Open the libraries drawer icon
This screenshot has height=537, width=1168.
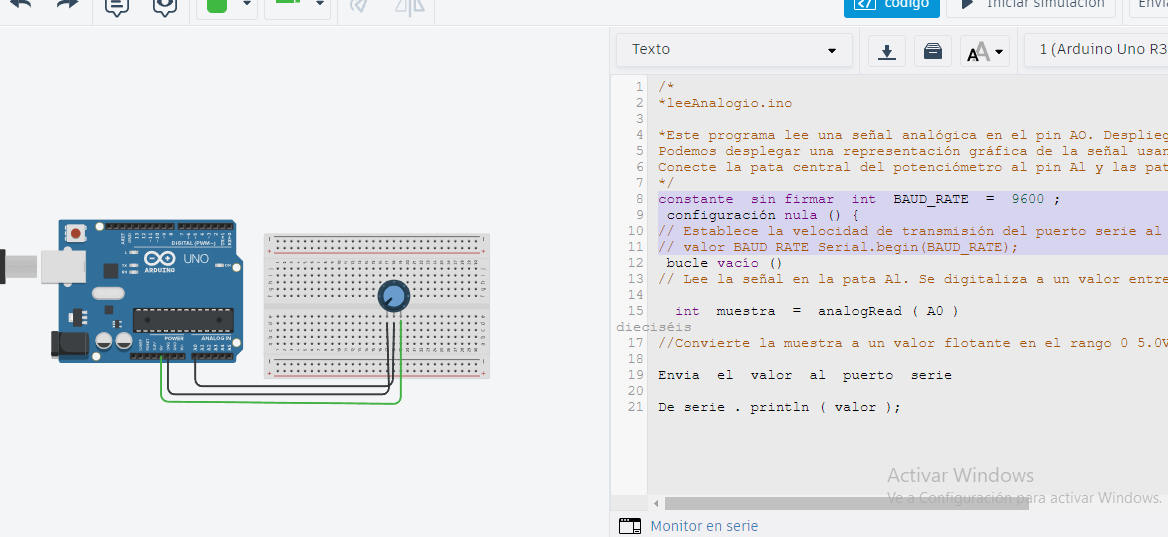(932, 51)
